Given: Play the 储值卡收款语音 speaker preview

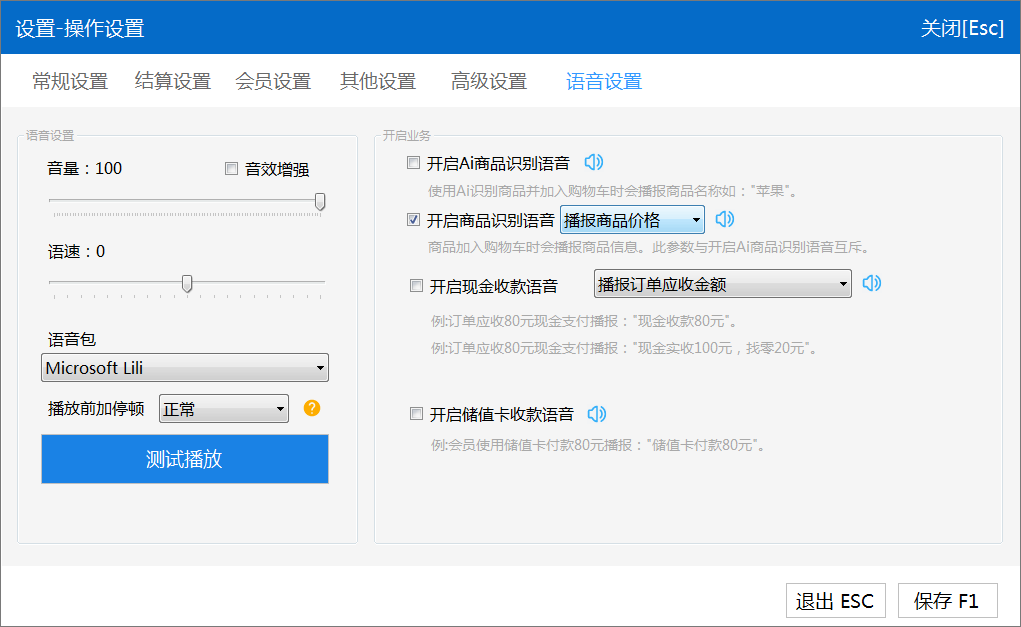Looking at the screenshot, I should point(597,414).
